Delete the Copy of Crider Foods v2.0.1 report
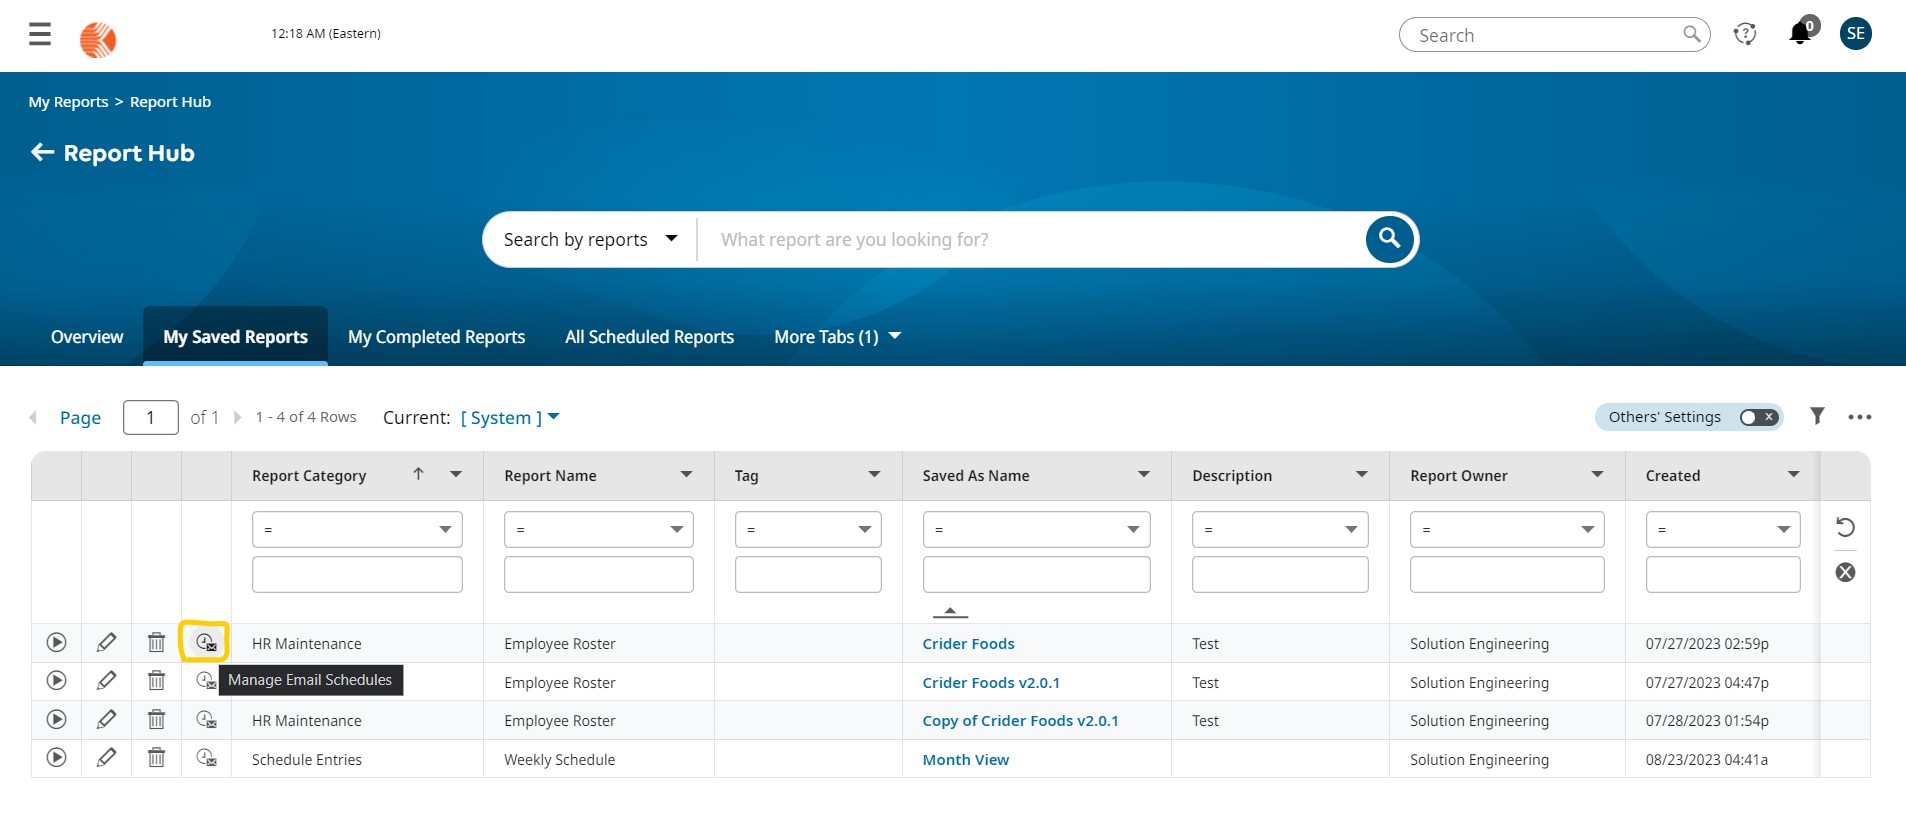This screenshot has height=820, width=1906. (156, 720)
